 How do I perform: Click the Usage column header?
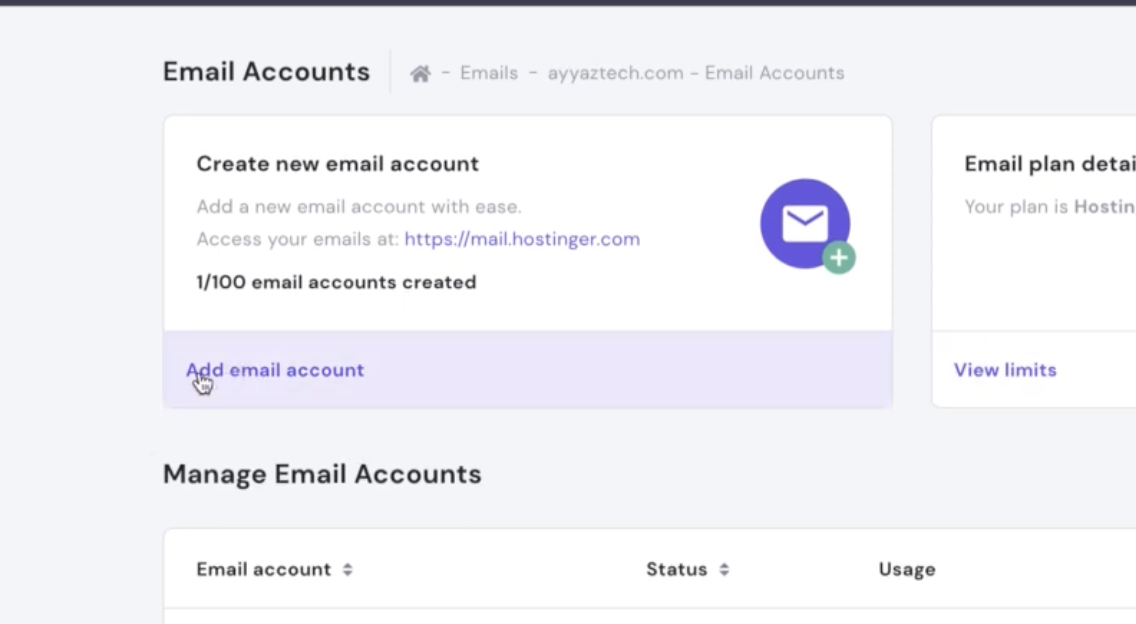(x=906, y=569)
